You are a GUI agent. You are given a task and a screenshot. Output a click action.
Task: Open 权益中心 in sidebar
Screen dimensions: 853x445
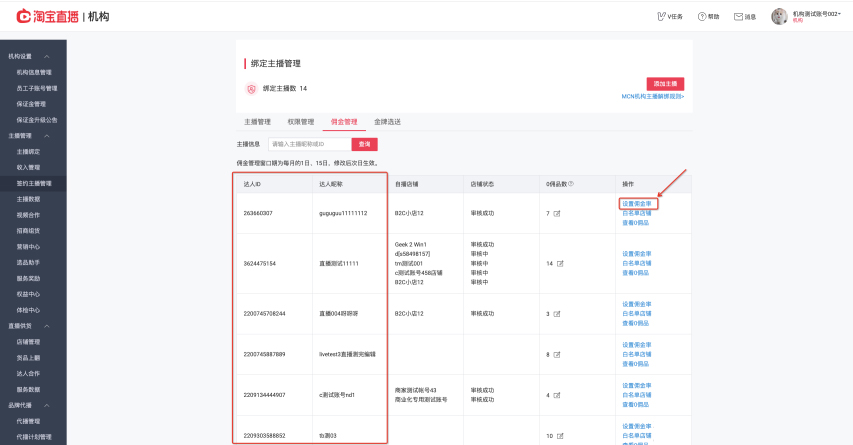pyautogui.click(x=28, y=294)
